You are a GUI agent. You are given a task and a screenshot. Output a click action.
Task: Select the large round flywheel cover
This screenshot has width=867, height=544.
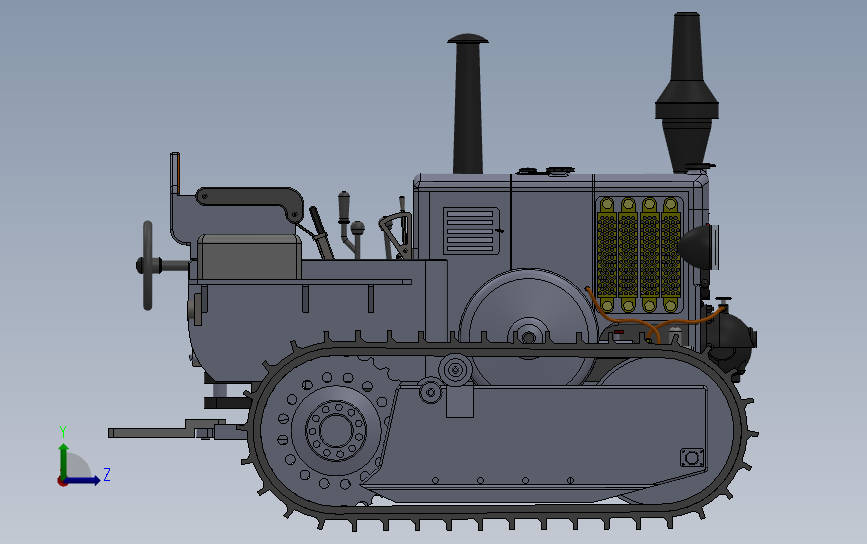coord(529,329)
